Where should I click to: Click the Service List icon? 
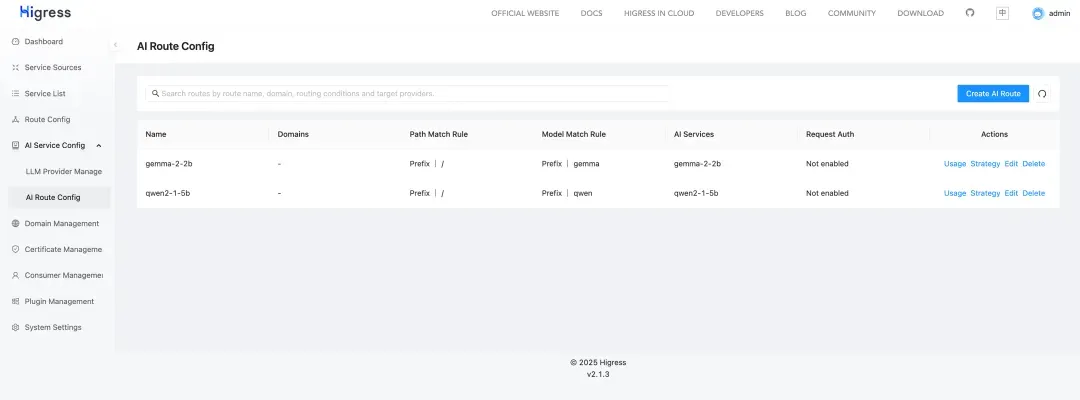point(15,94)
